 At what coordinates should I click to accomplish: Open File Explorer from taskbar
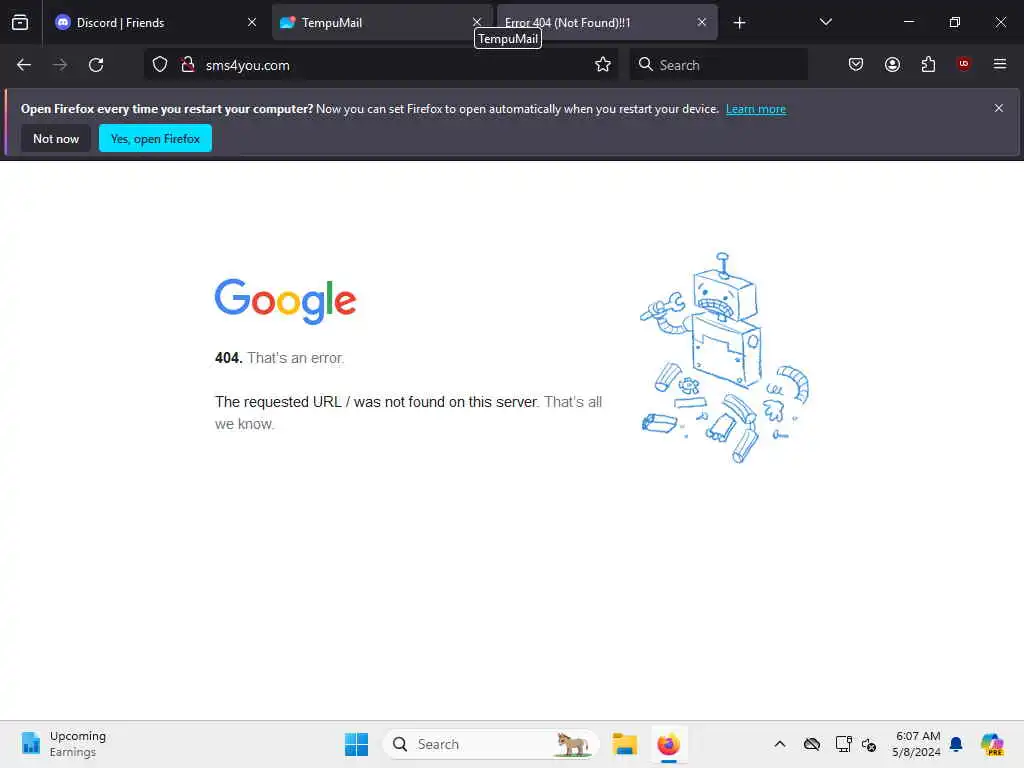pos(624,744)
